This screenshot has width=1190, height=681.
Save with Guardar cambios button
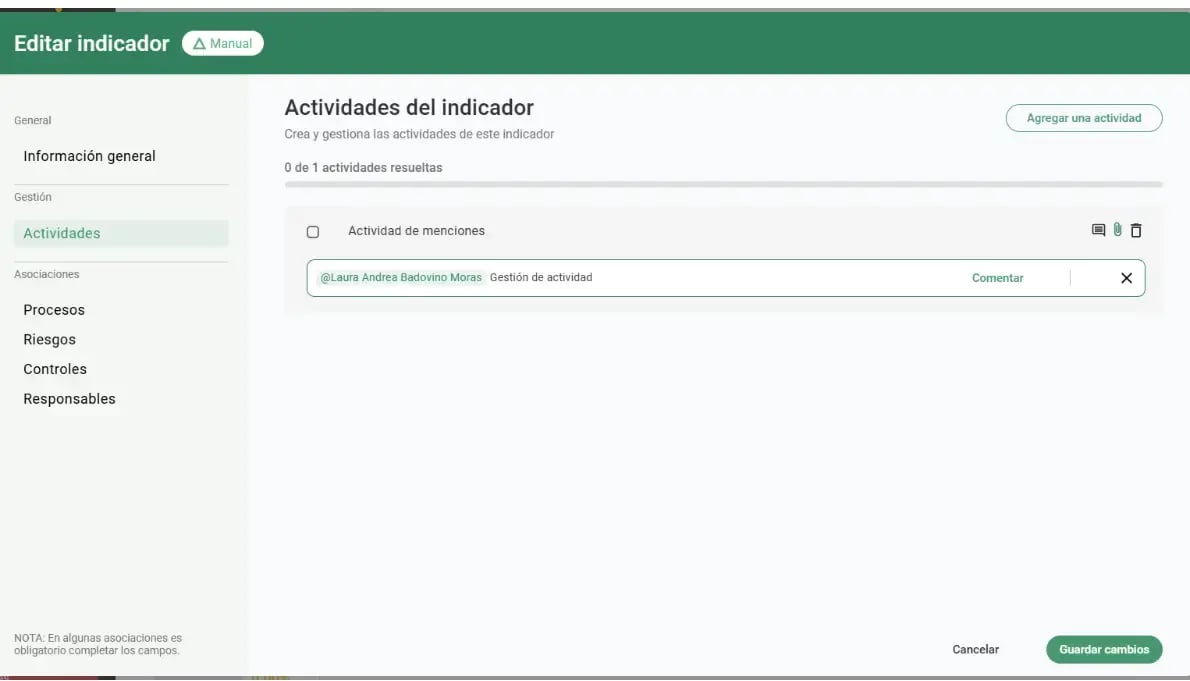[x=1104, y=649]
